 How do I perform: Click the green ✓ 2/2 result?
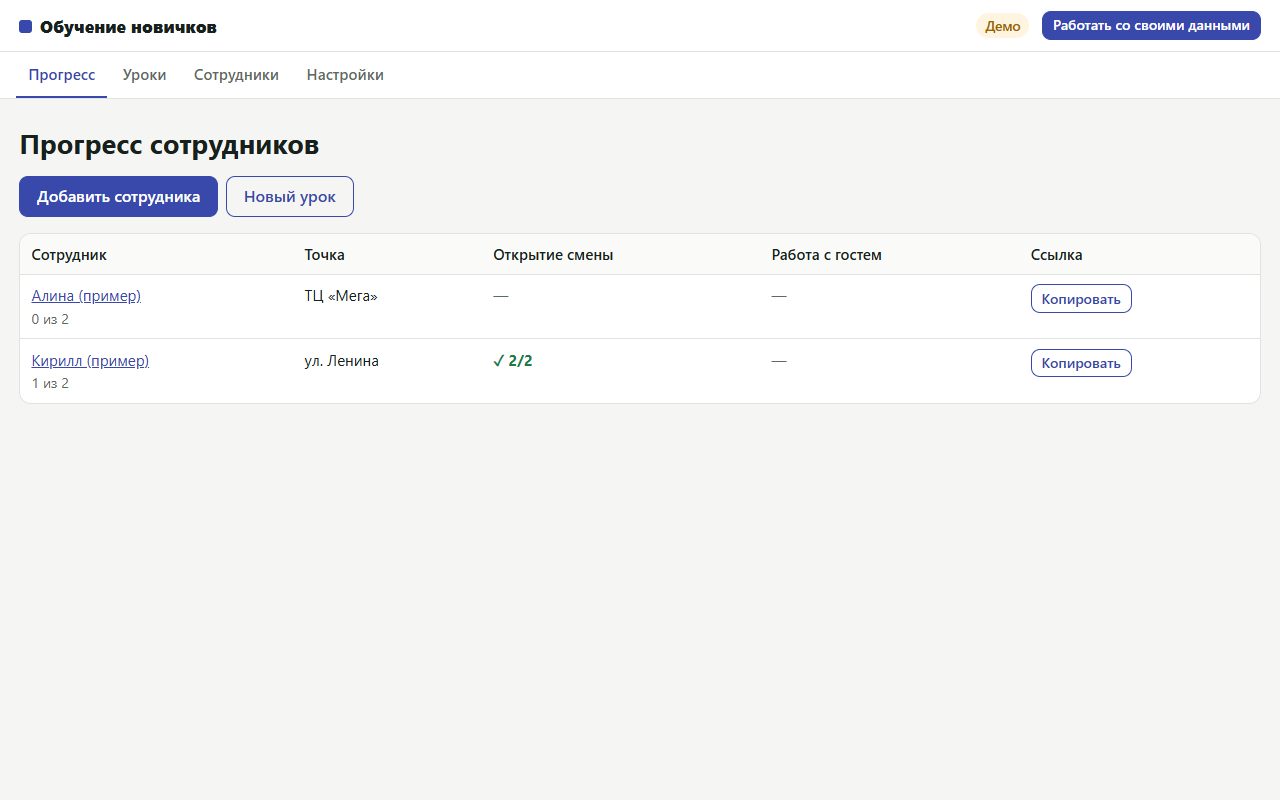[513, 361]
